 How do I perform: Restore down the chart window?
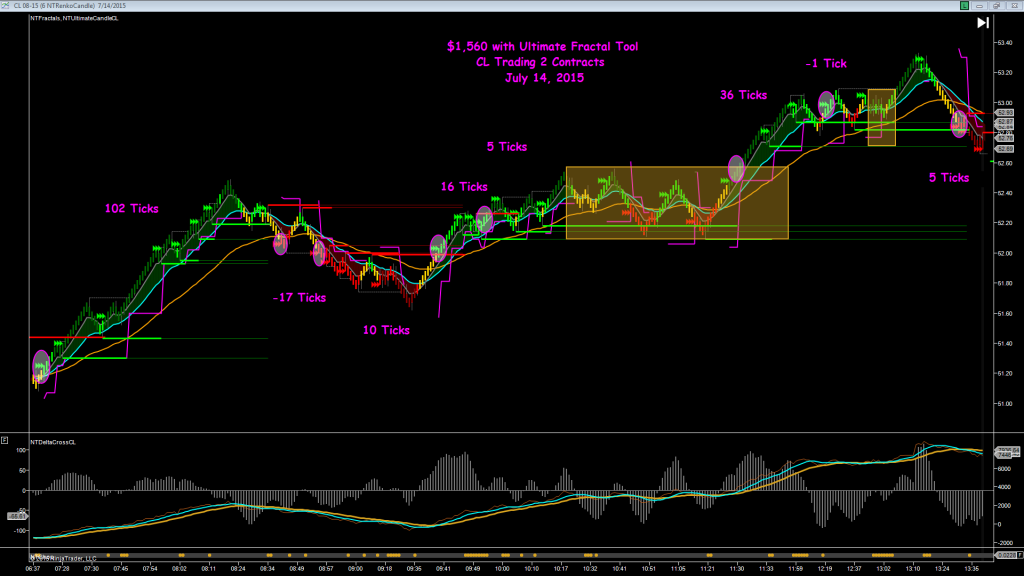coord(997,5)
